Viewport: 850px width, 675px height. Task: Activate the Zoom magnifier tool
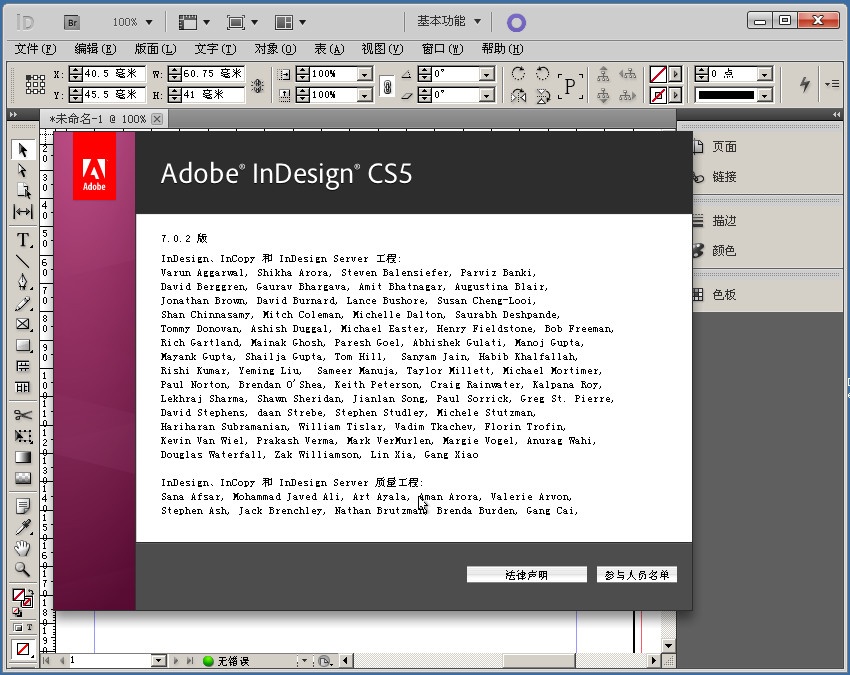pos(23,570)
